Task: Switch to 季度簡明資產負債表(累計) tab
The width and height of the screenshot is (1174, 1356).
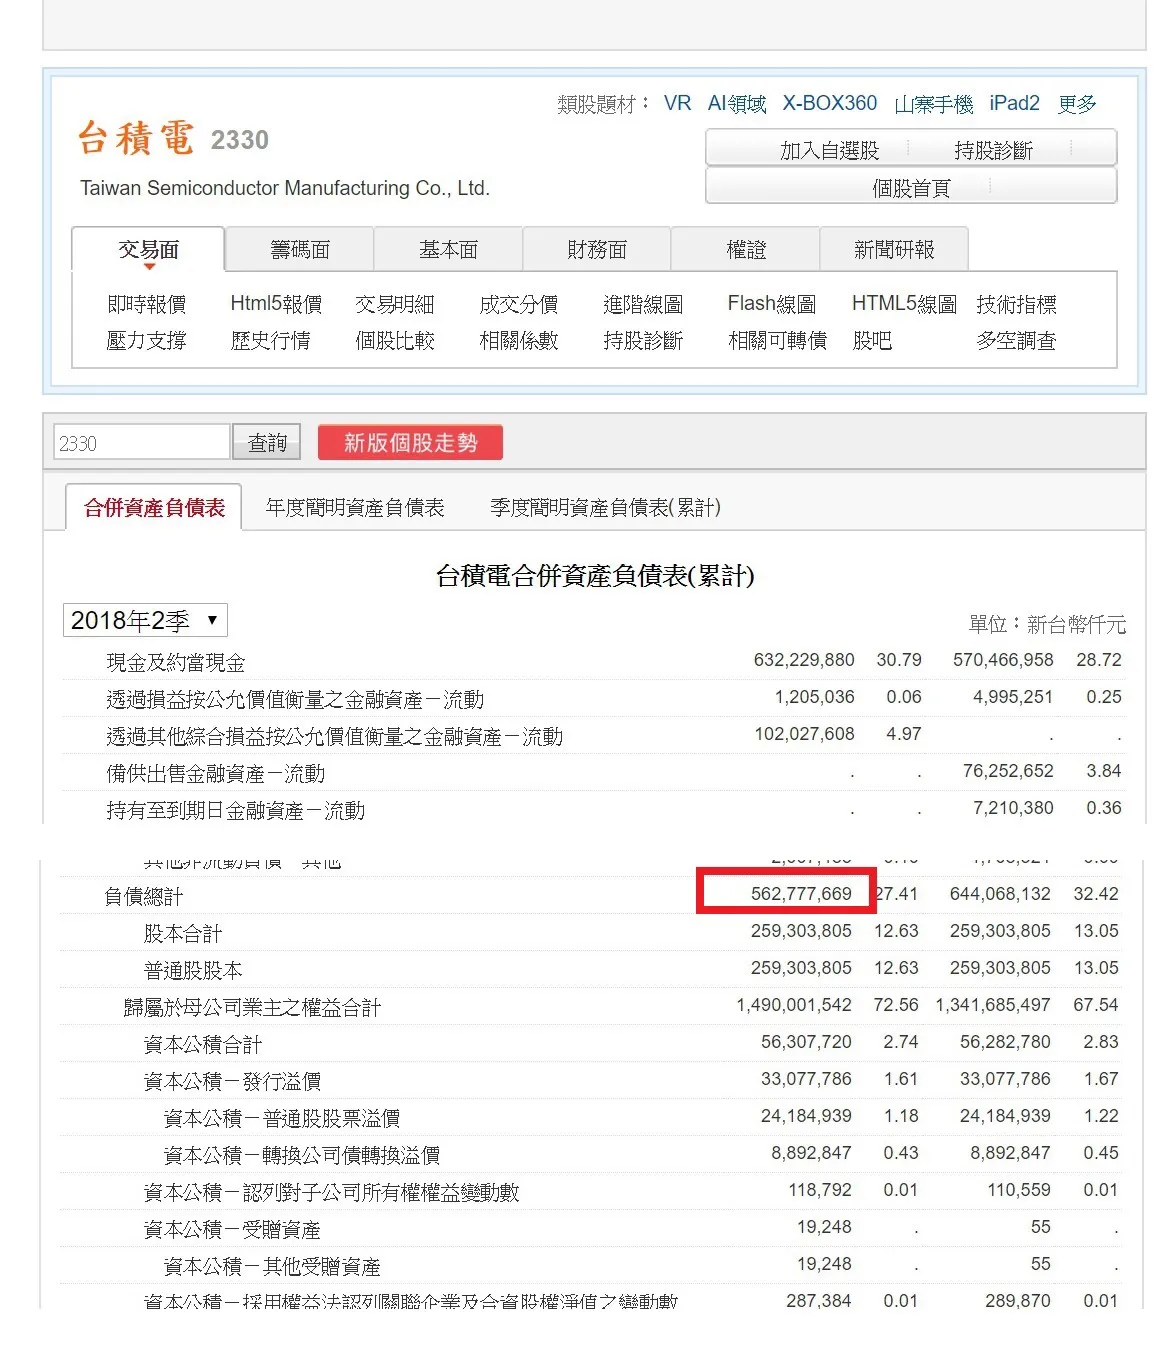Action: click(x=605, y=508)
